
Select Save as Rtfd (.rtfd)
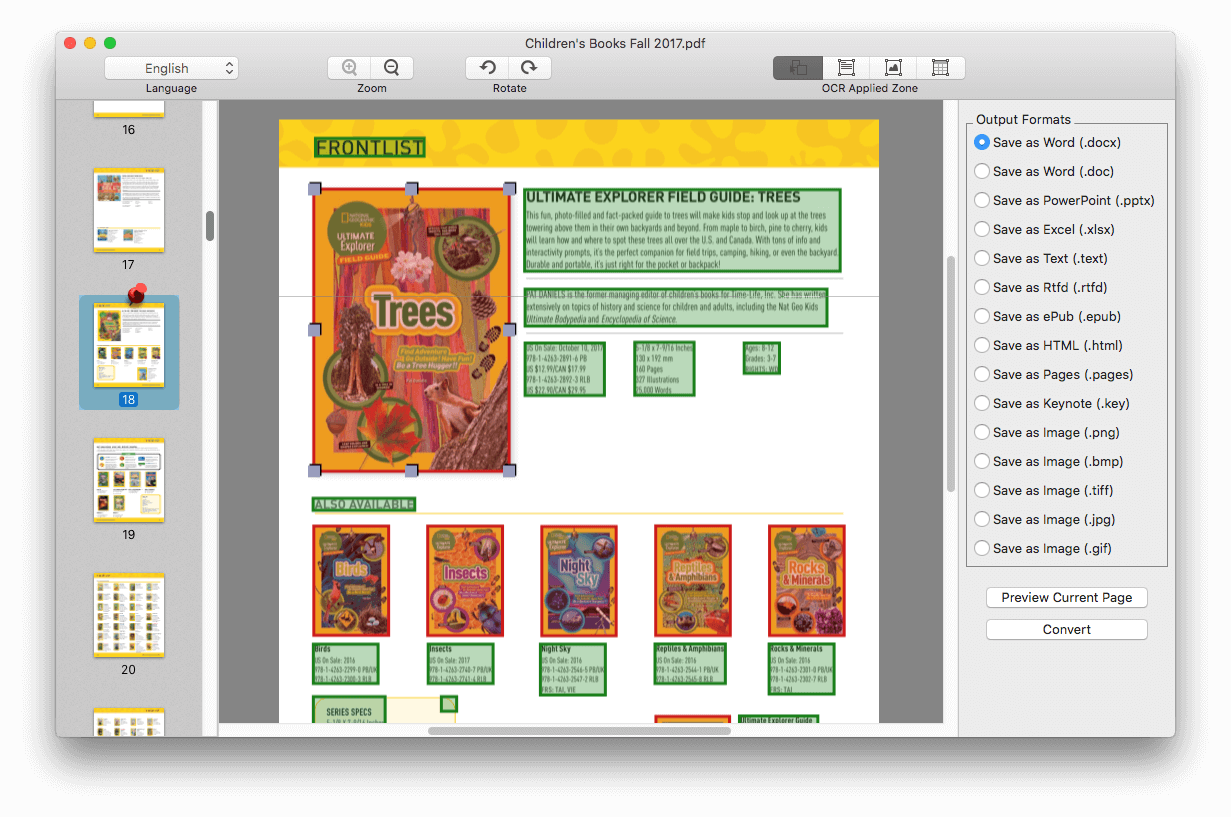[x=1041, y=287]
